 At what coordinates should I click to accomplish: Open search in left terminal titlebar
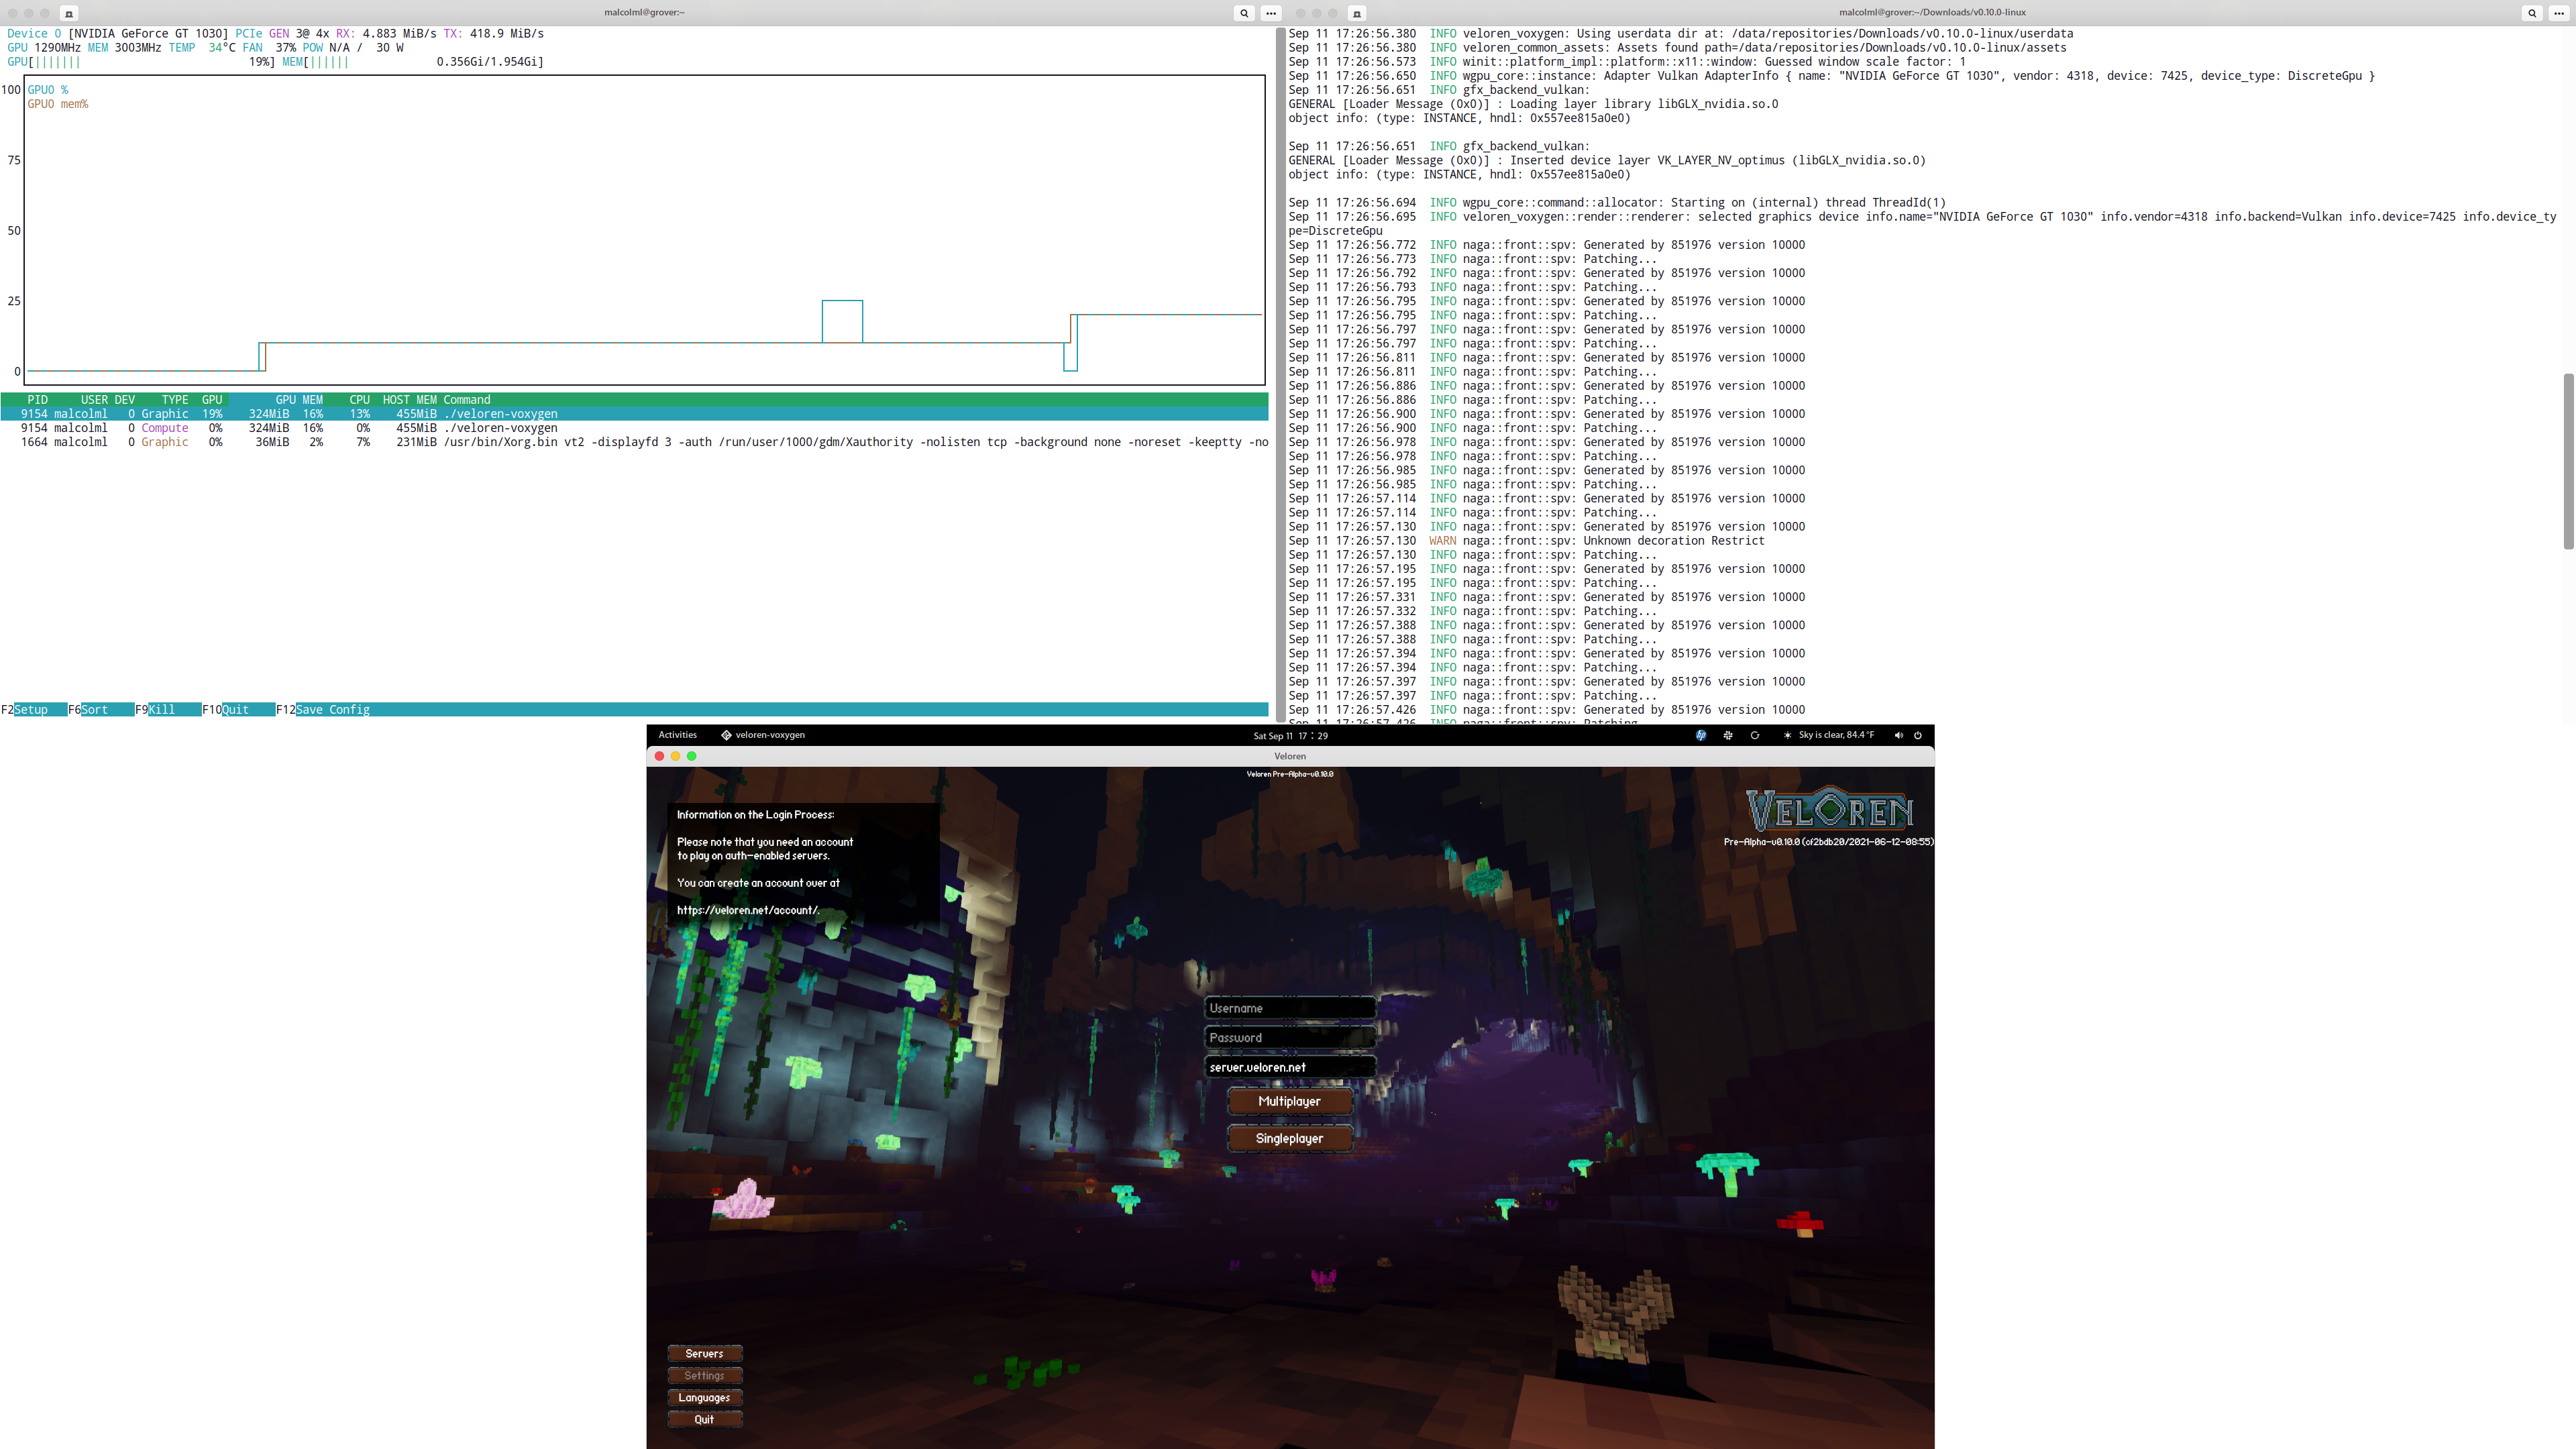1244,13
